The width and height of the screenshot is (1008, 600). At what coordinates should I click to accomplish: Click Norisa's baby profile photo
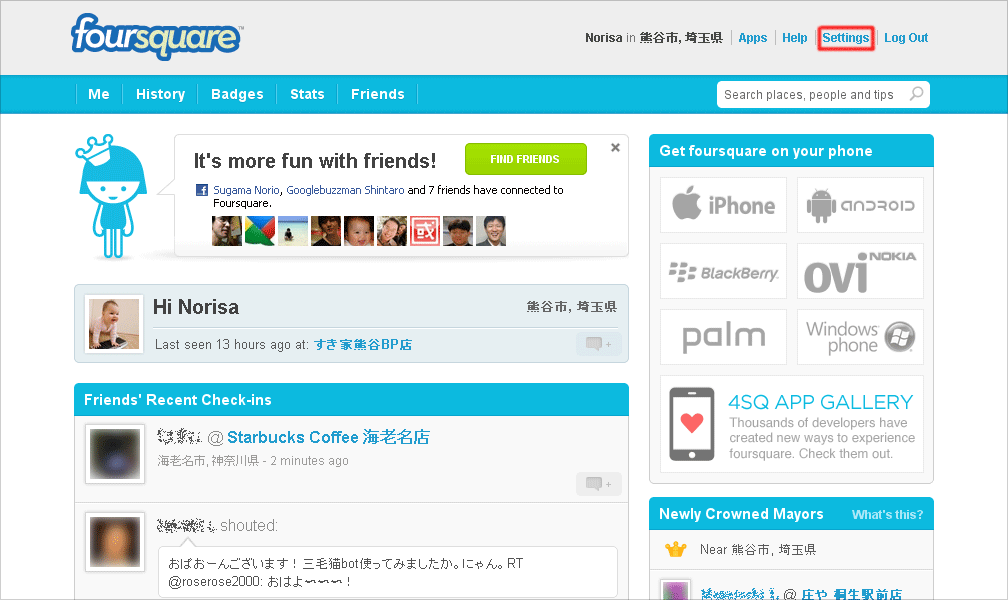(114, 324)
